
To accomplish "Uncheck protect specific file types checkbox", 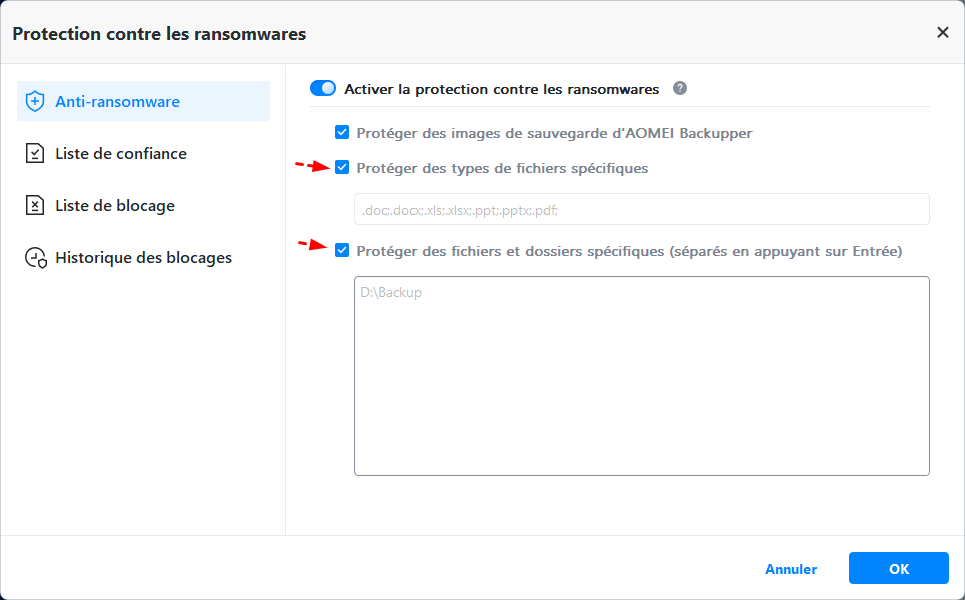I will [x=343, y=168].
